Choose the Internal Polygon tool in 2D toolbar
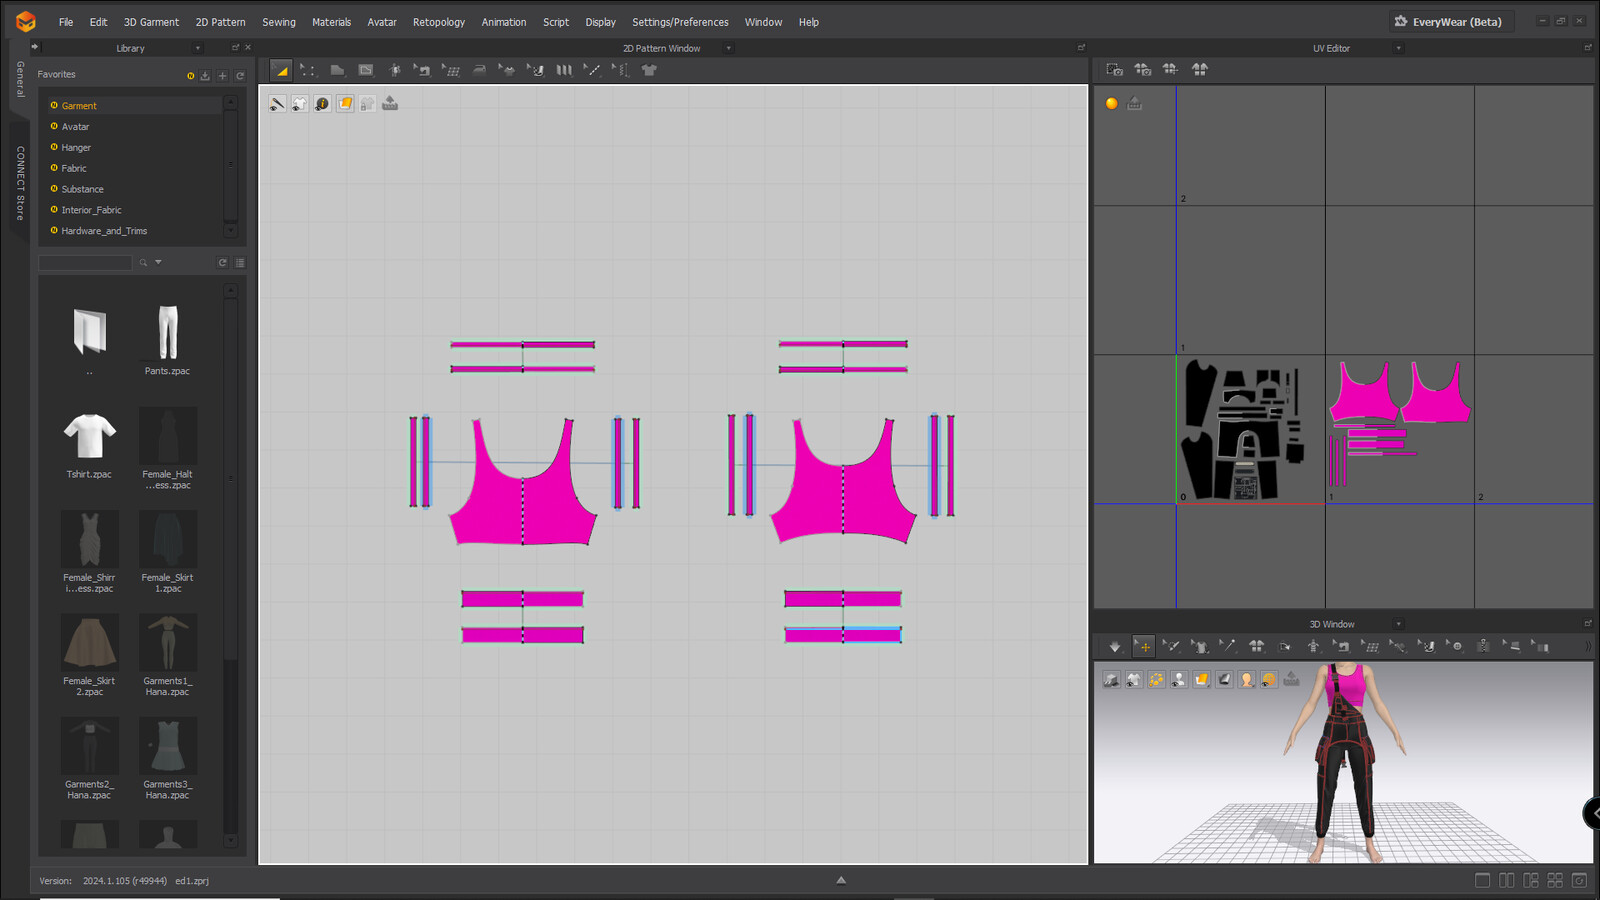 coord(366,70)
